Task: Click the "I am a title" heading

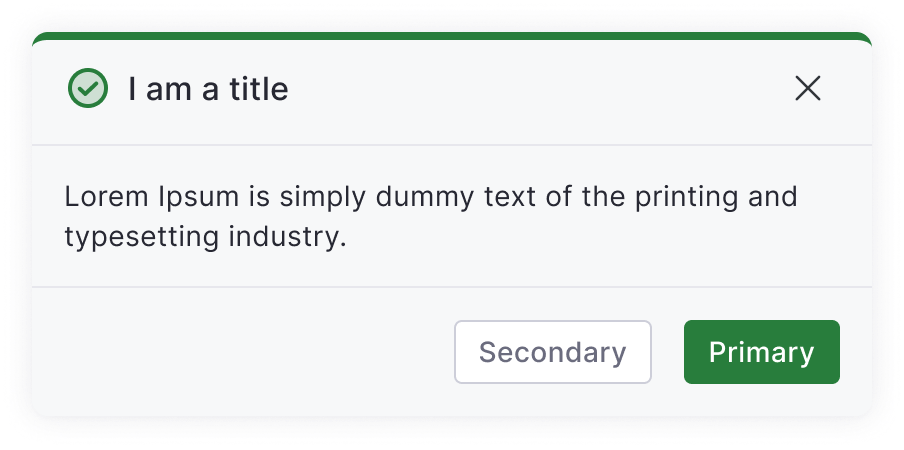Action: click(x=208, y=90)
